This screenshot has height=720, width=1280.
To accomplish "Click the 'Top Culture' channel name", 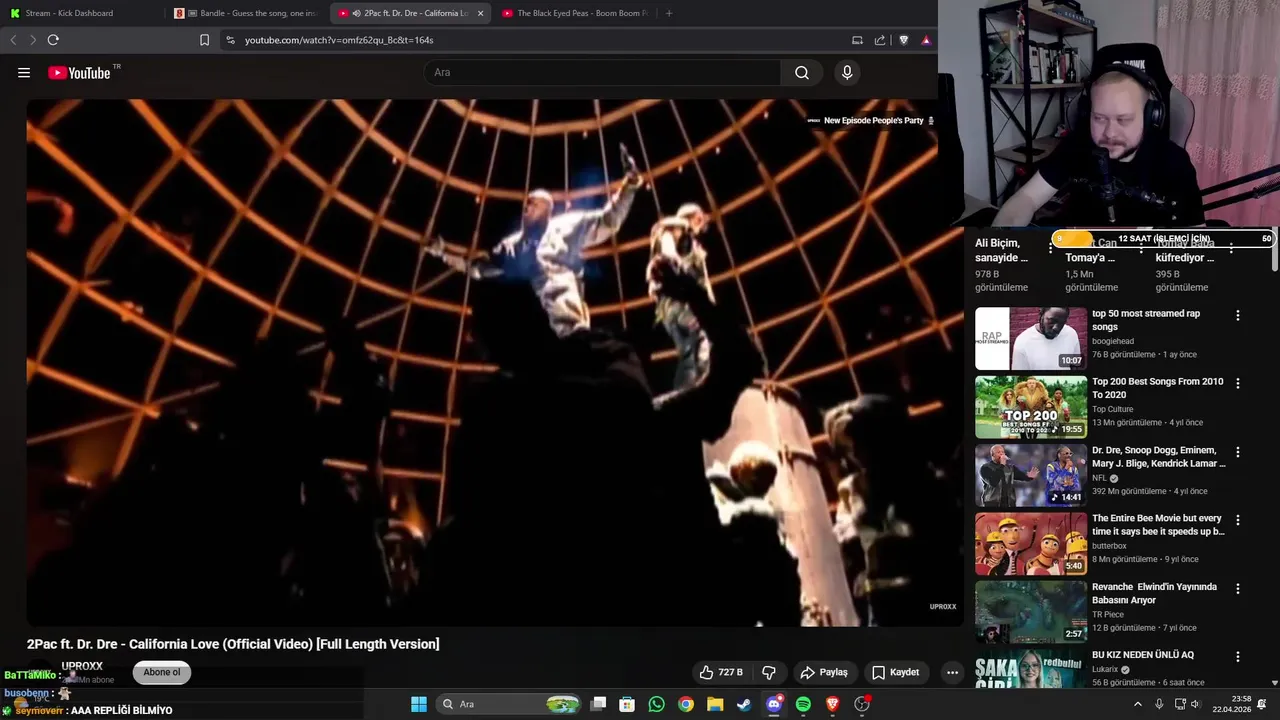I will coord(1113,409).
